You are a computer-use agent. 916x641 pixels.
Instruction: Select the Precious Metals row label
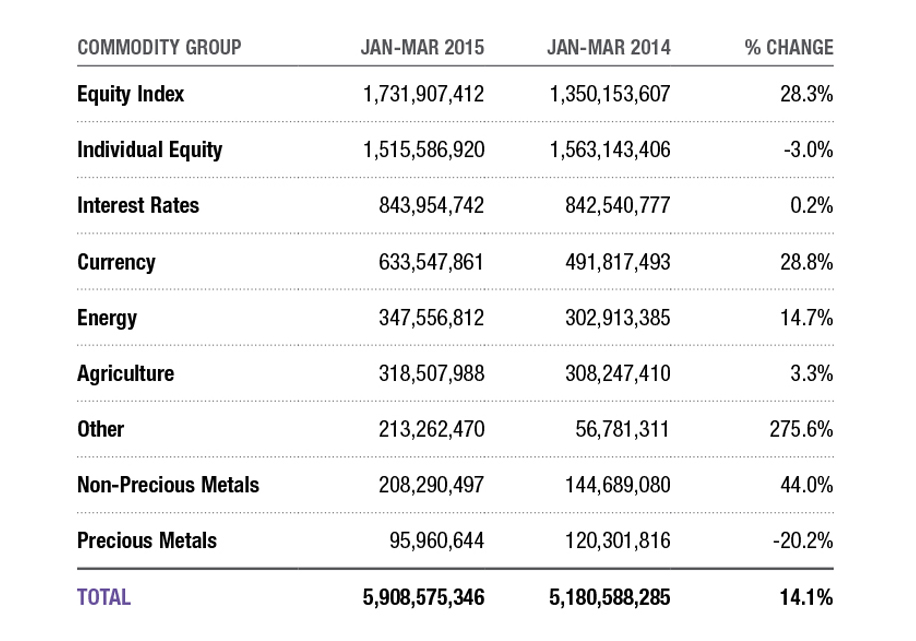pos(147,541)
